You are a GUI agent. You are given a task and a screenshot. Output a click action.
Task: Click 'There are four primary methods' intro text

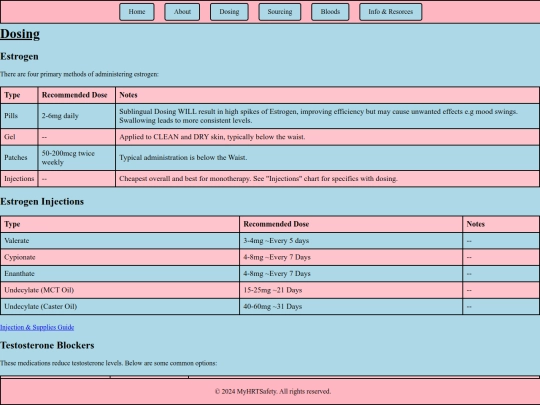click(79, 74)
